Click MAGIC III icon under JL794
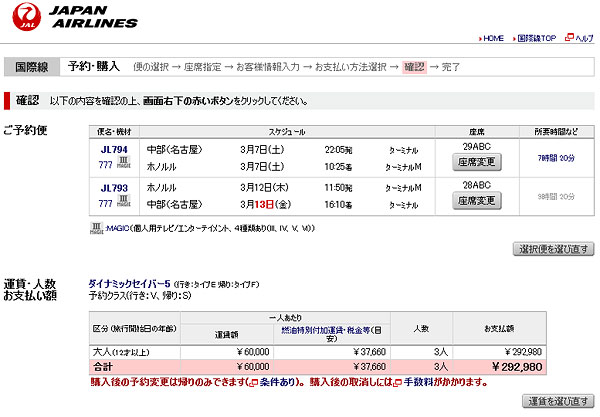 coord(124,166)
